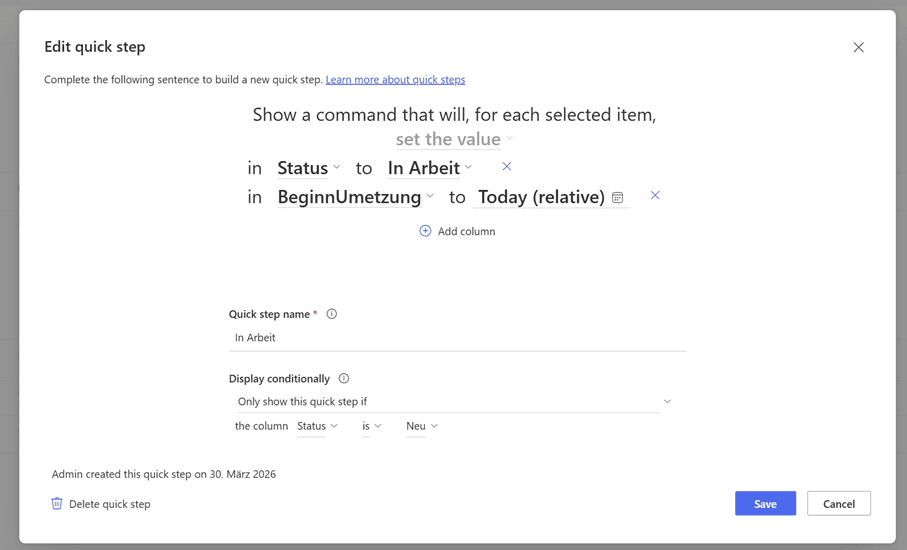Open the BeginnUmetzung column dropdown
The height and width of the screenshot is (550, 907).
(356, 197)
